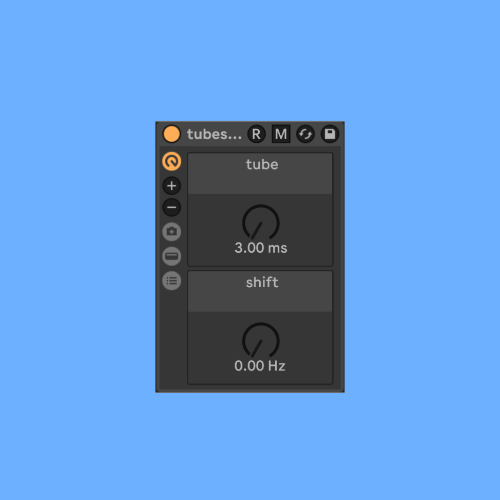The image size is (500, 500).
Task: Click the tube macro knob dial
Action: (261, 222)
